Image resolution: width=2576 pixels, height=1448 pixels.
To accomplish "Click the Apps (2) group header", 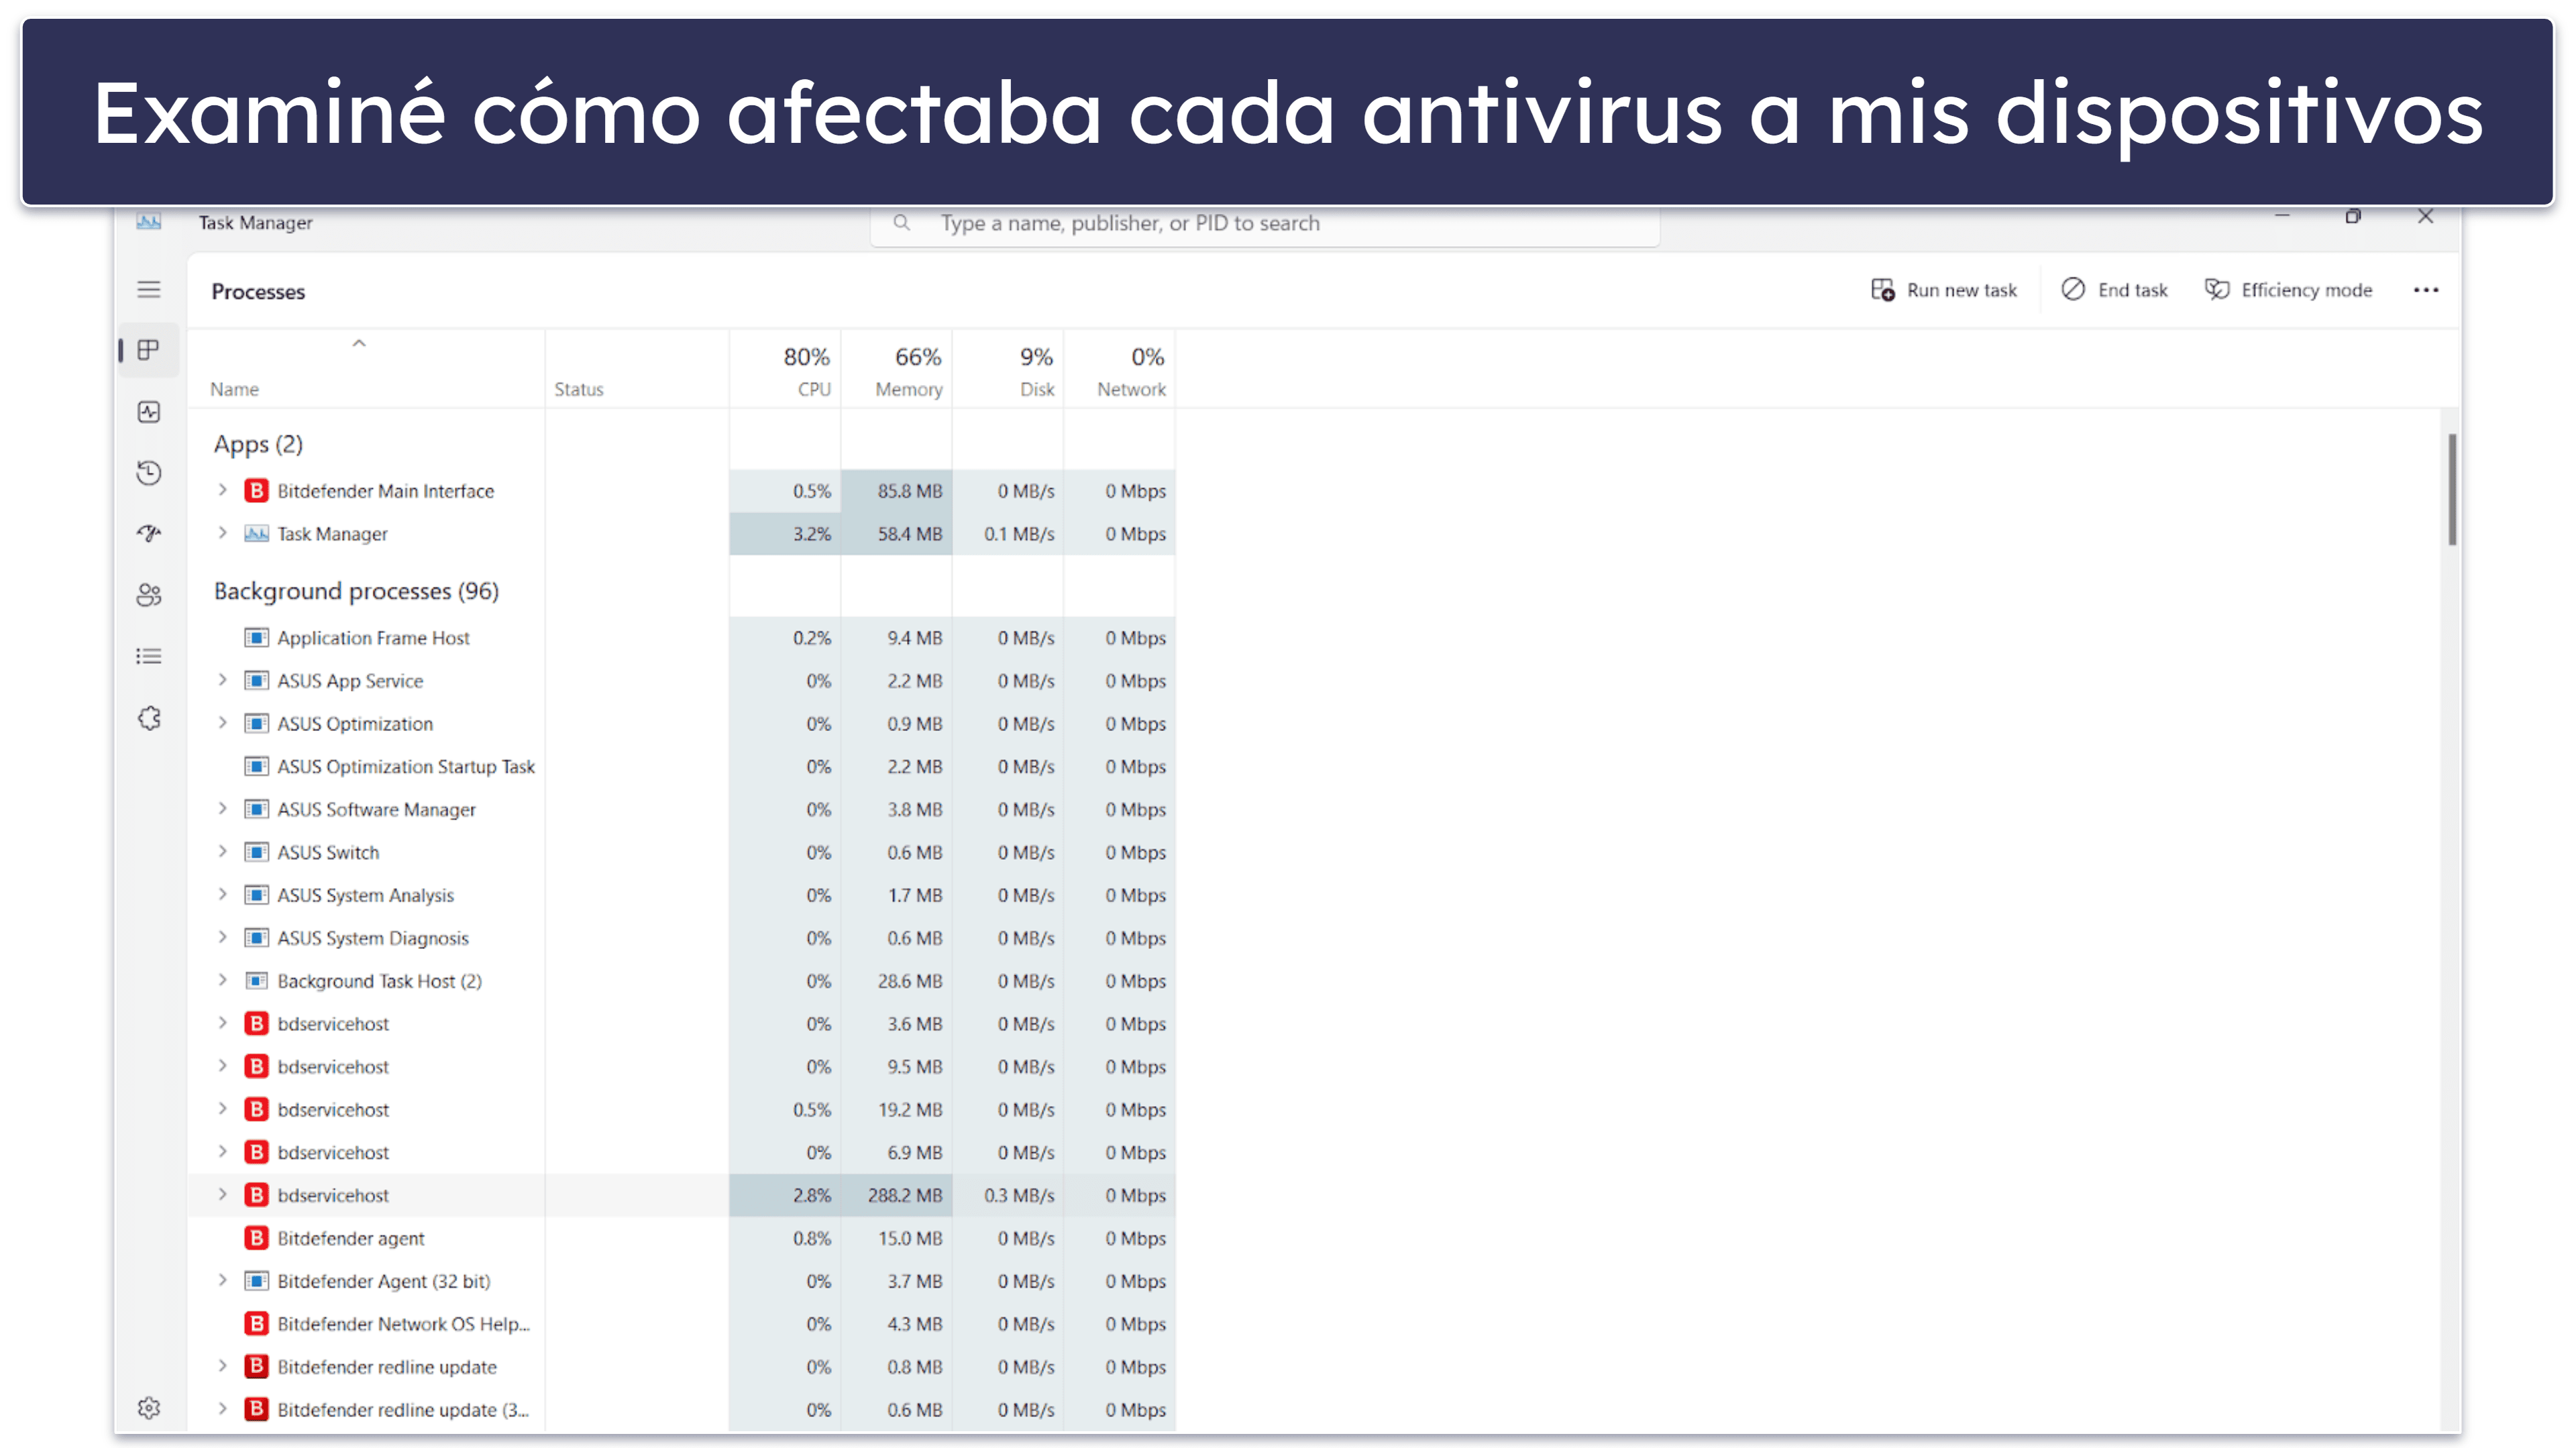I will point(258,444).
